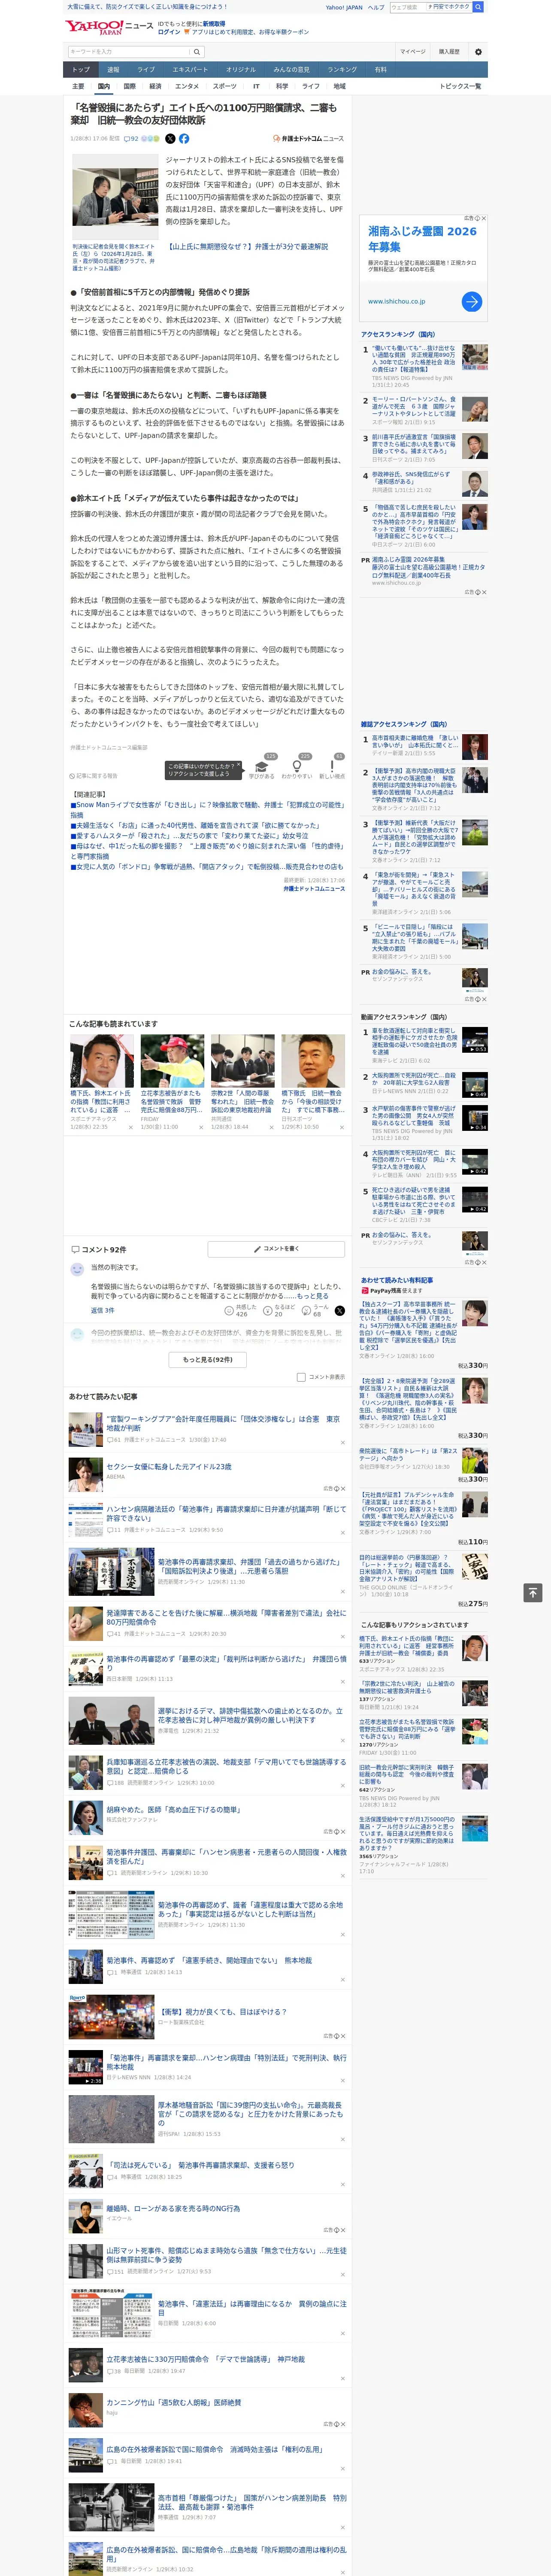Select the ランキング tab
The height and width of the screenshot is (2576, 551).
[x=342, y=69]
